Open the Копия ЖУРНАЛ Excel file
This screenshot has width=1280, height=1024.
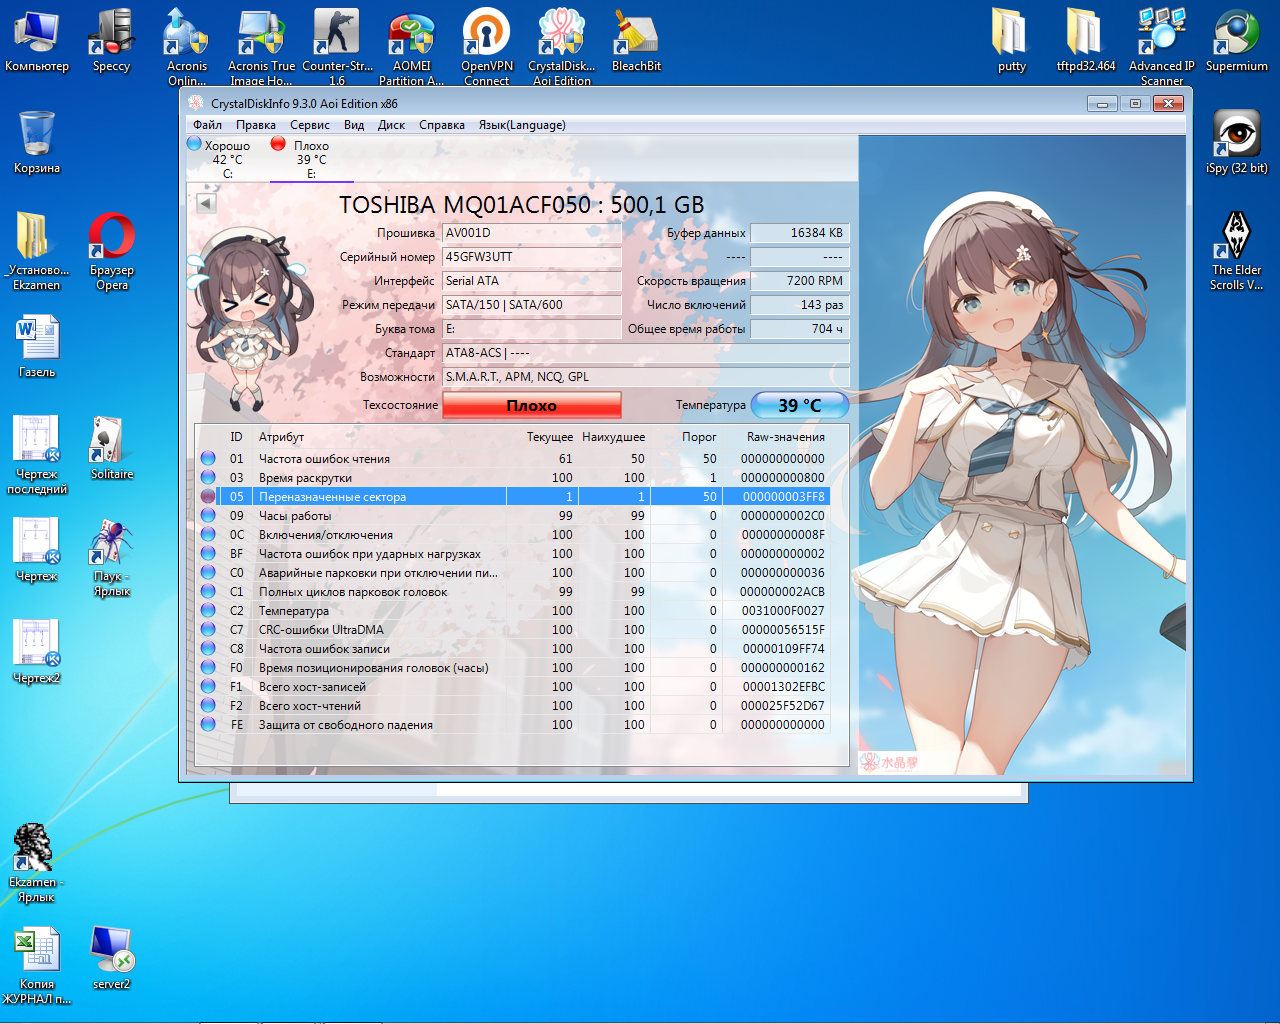point(37,965)
